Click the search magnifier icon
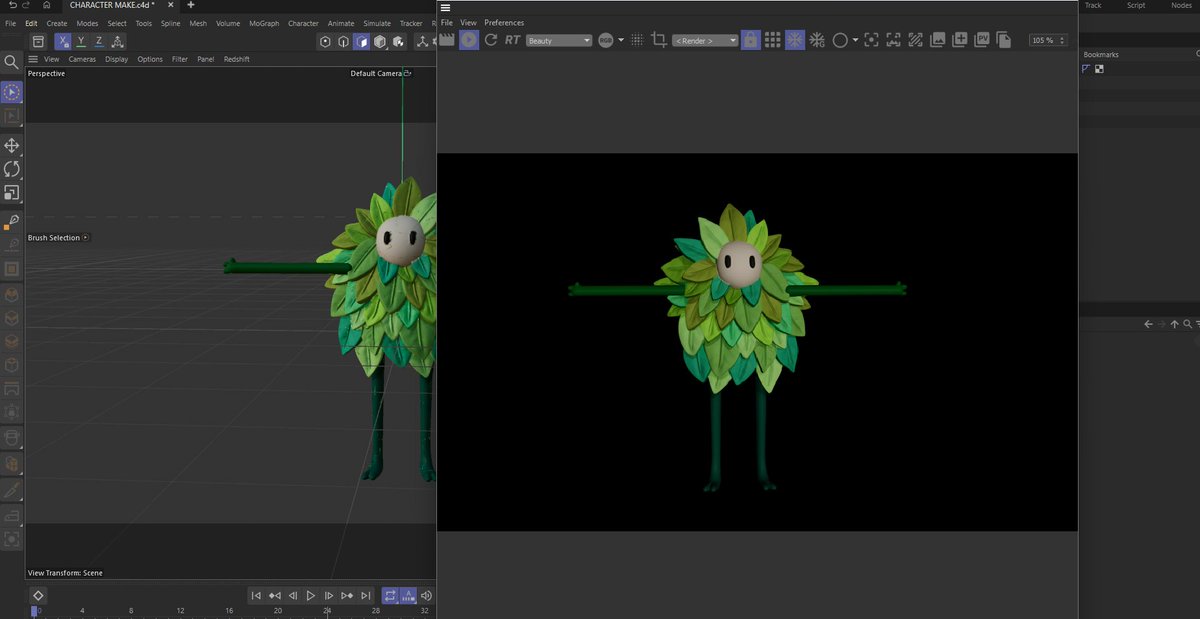 [x=12, y=62]
